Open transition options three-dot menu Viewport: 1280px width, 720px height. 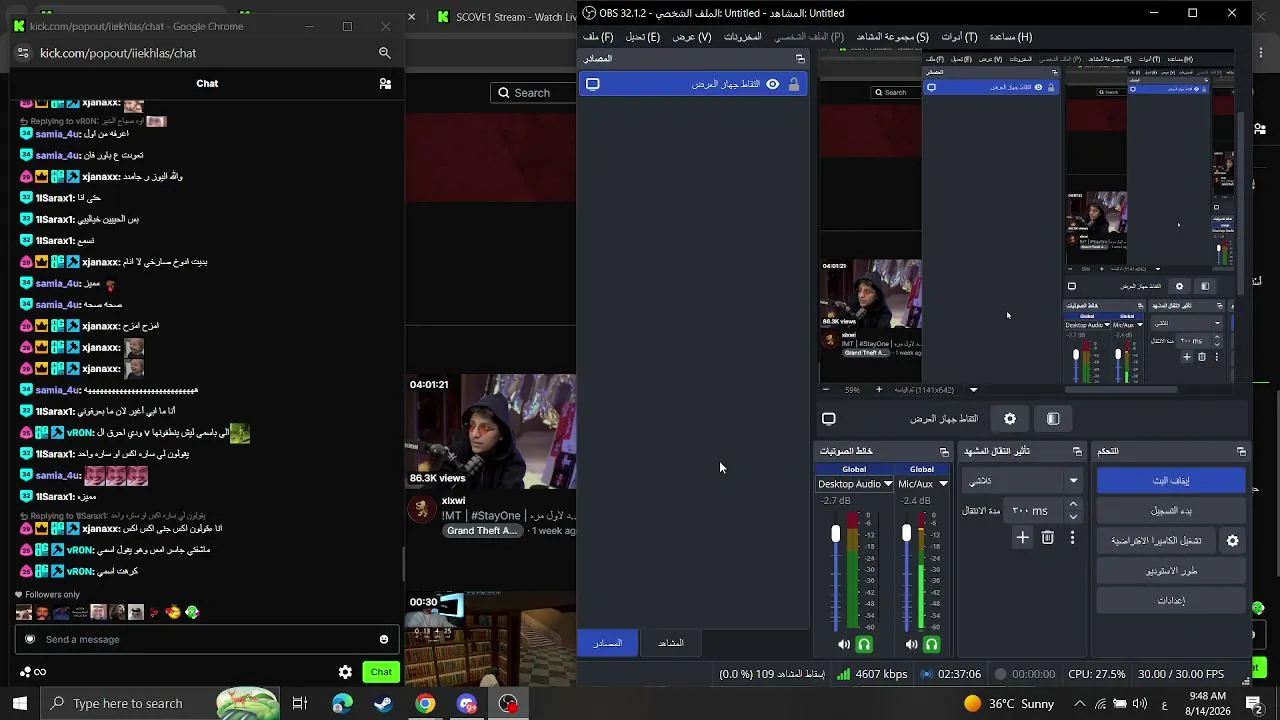[1072, 538]
